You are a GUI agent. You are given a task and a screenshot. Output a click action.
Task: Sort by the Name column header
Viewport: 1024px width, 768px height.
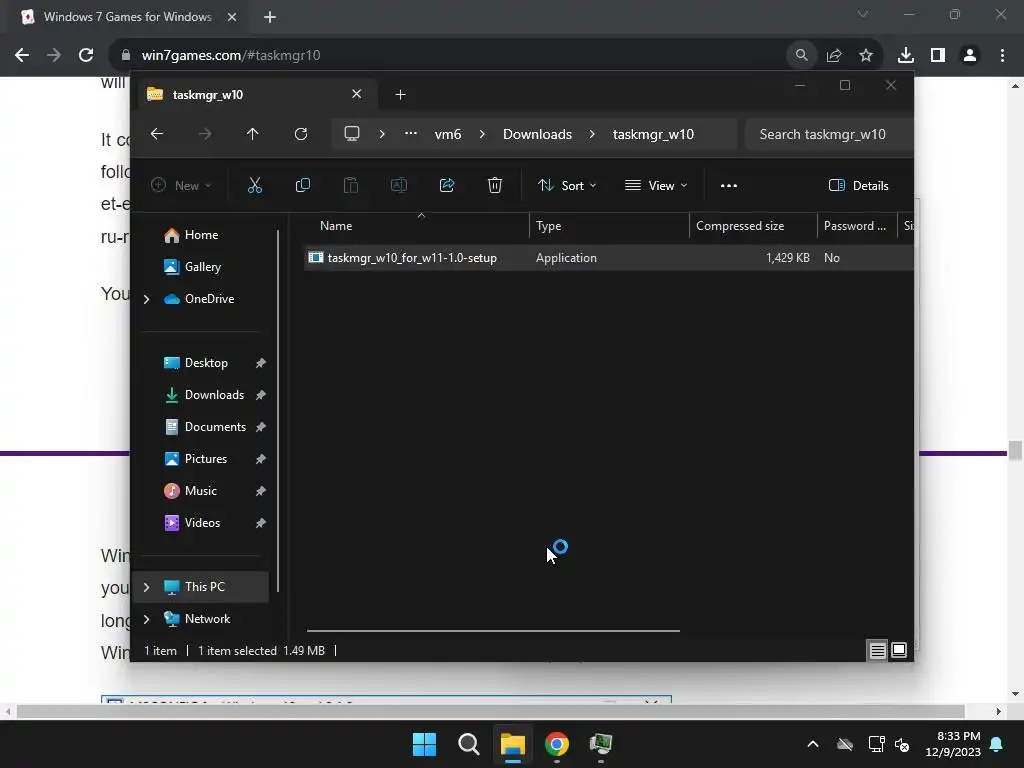[418, 226]
